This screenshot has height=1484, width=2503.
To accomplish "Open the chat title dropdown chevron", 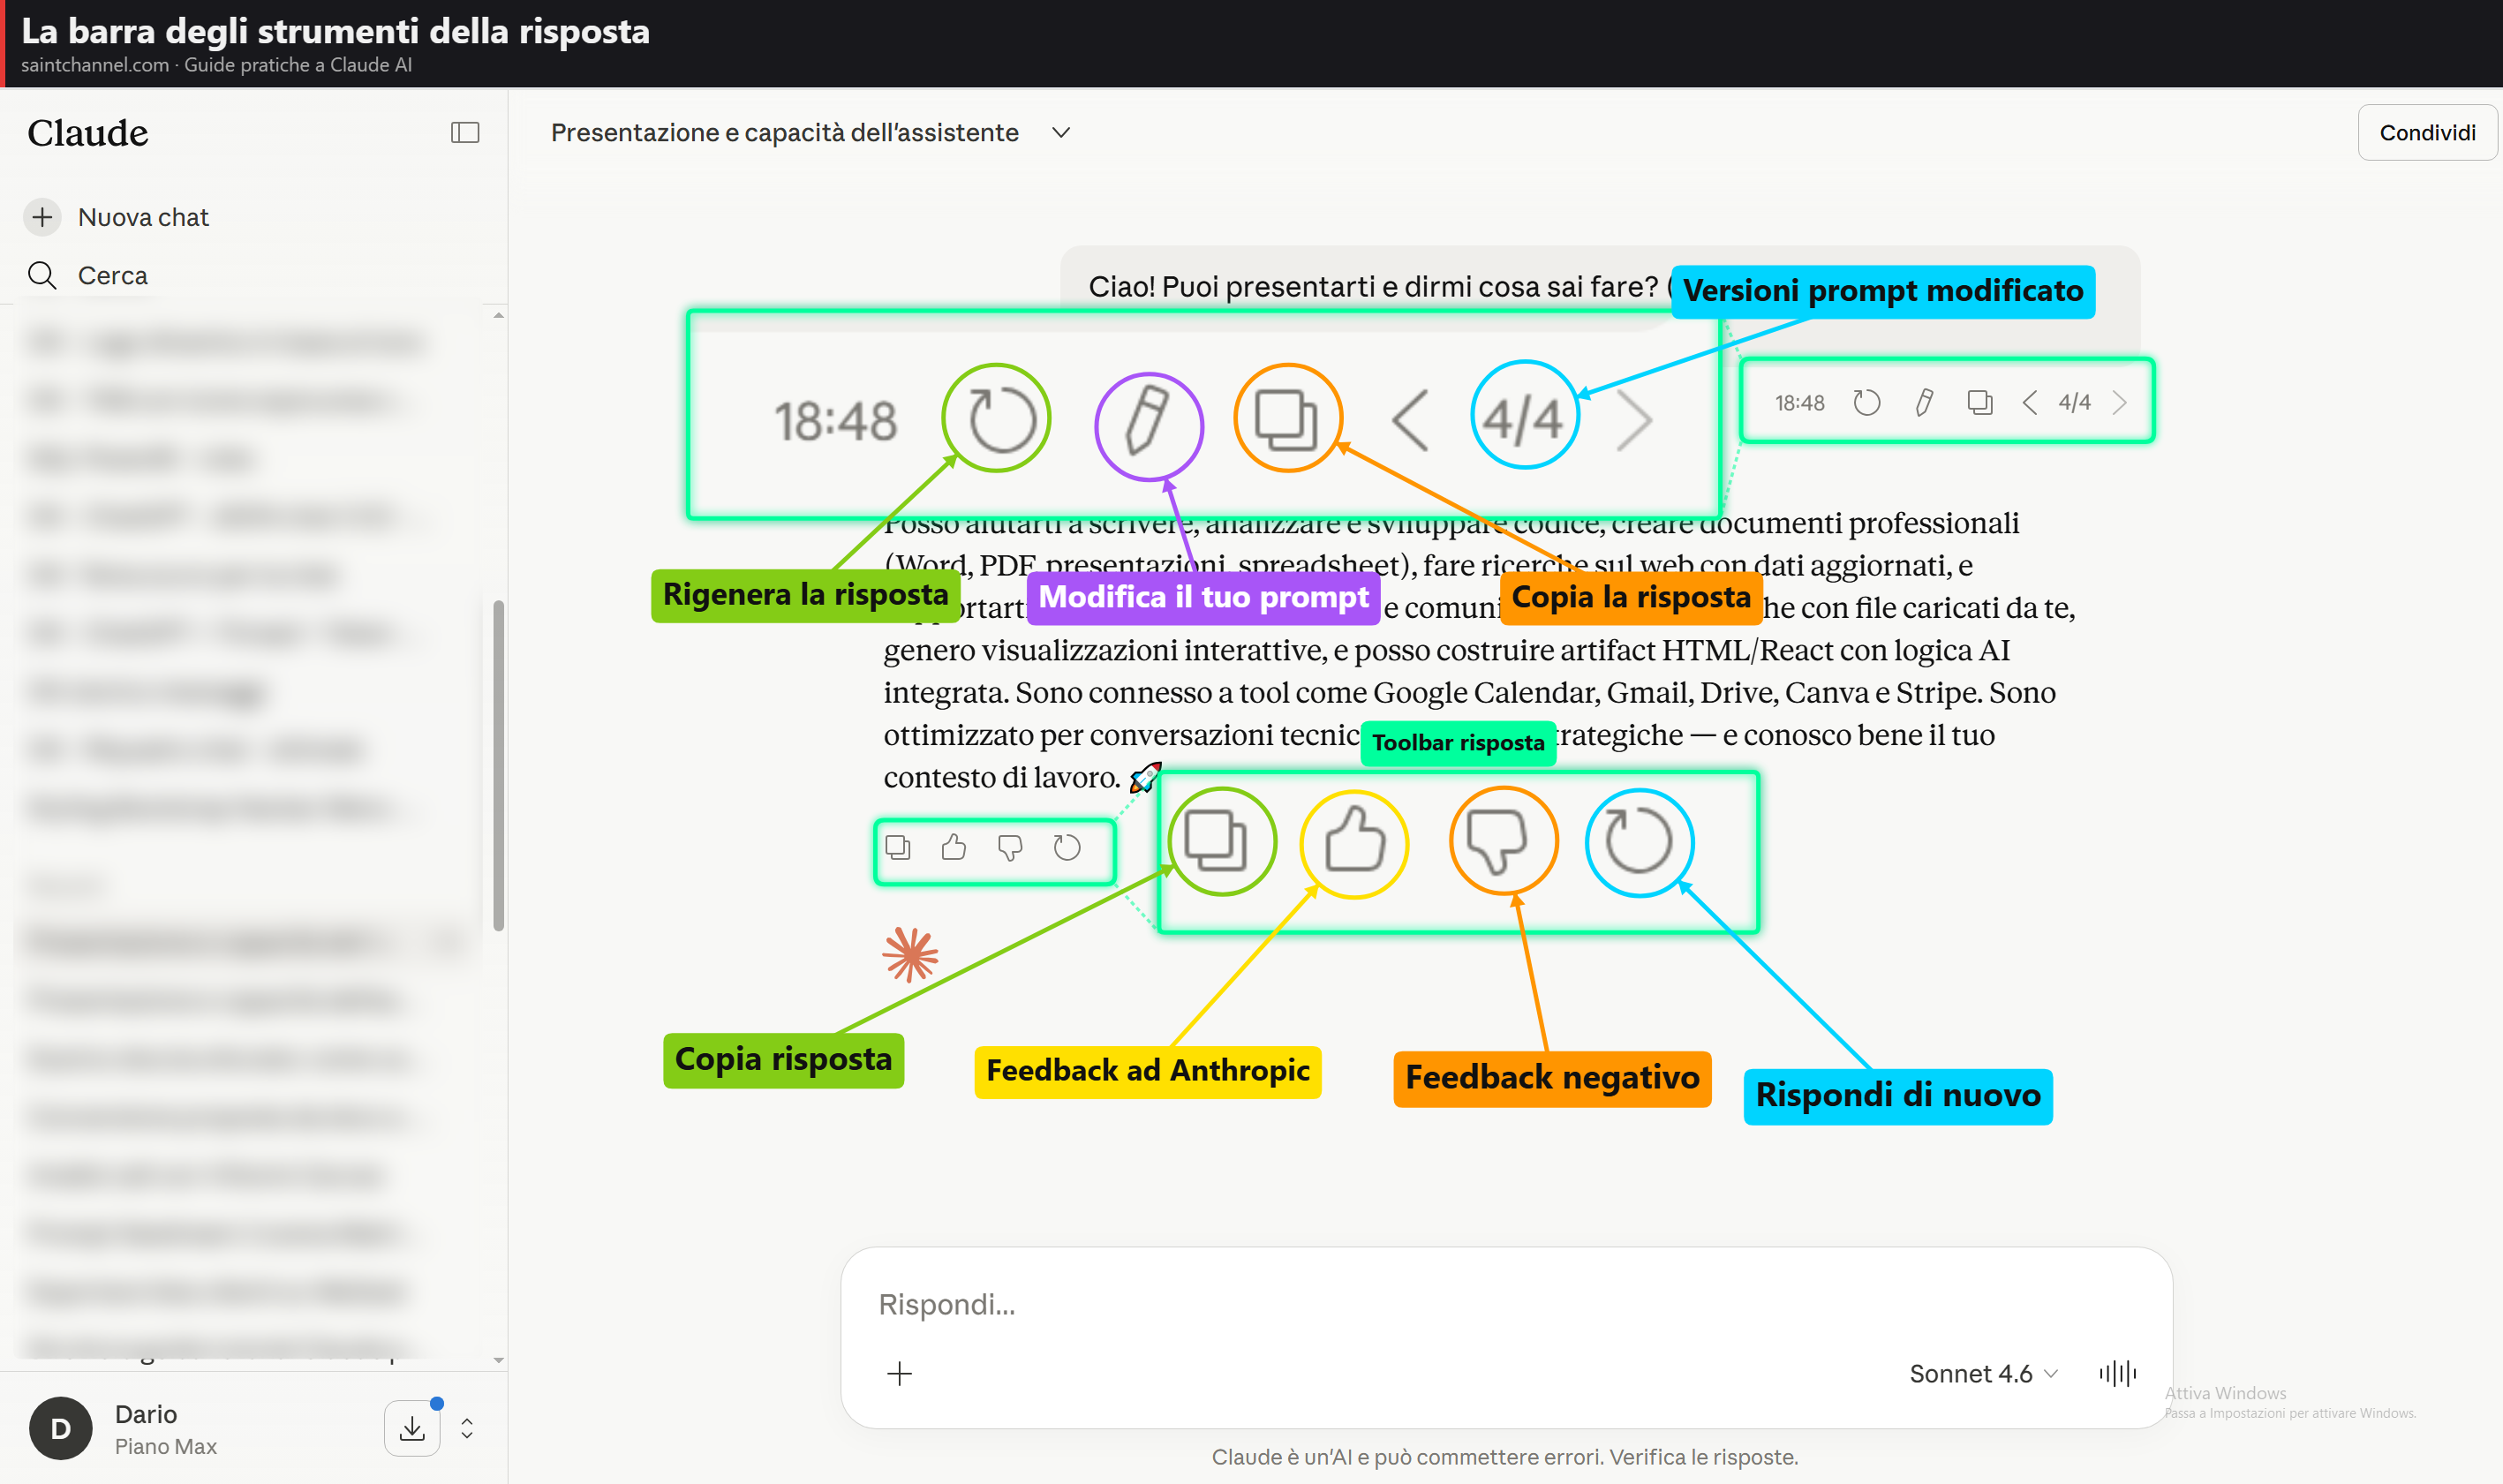I will click(x=1061, y=133).
